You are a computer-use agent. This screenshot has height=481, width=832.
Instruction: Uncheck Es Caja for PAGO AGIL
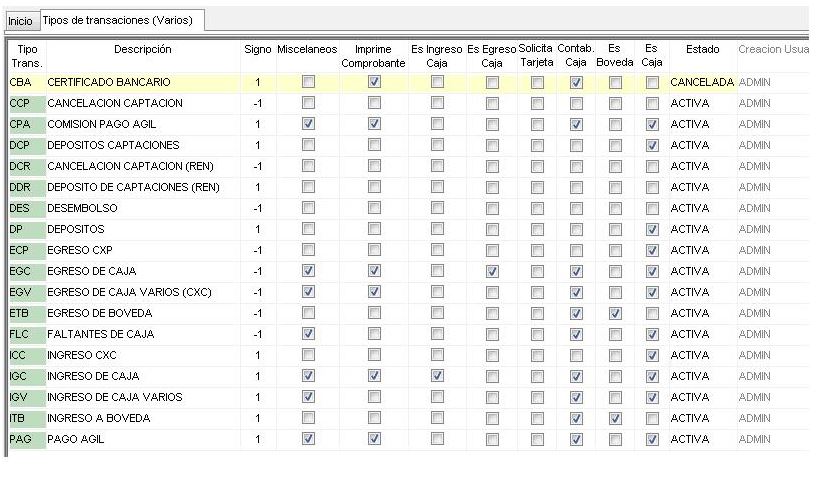click(652, 440)
